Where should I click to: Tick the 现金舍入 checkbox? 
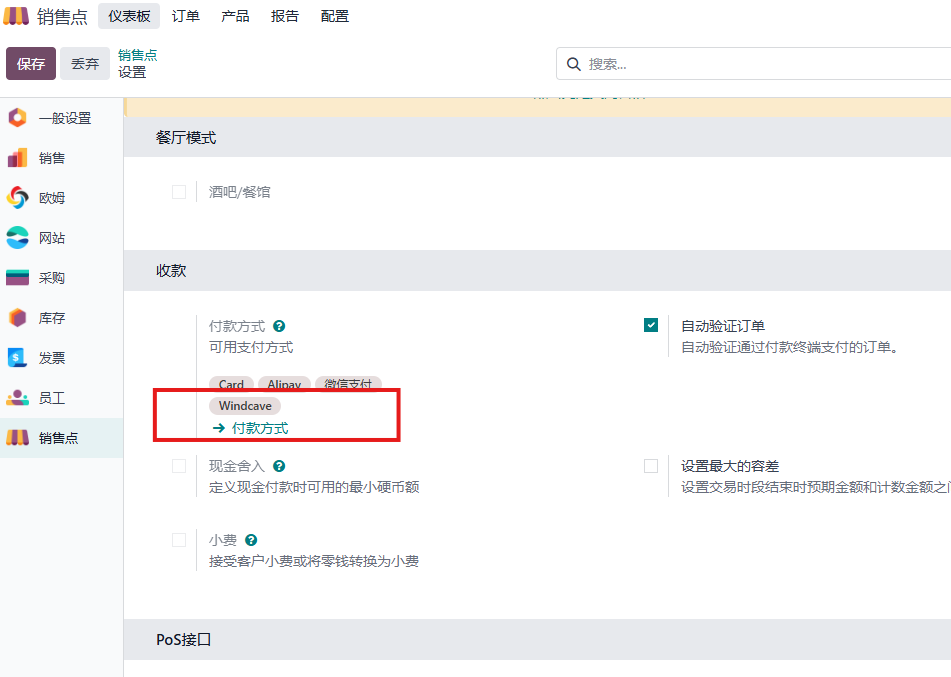tap(179, 466)
